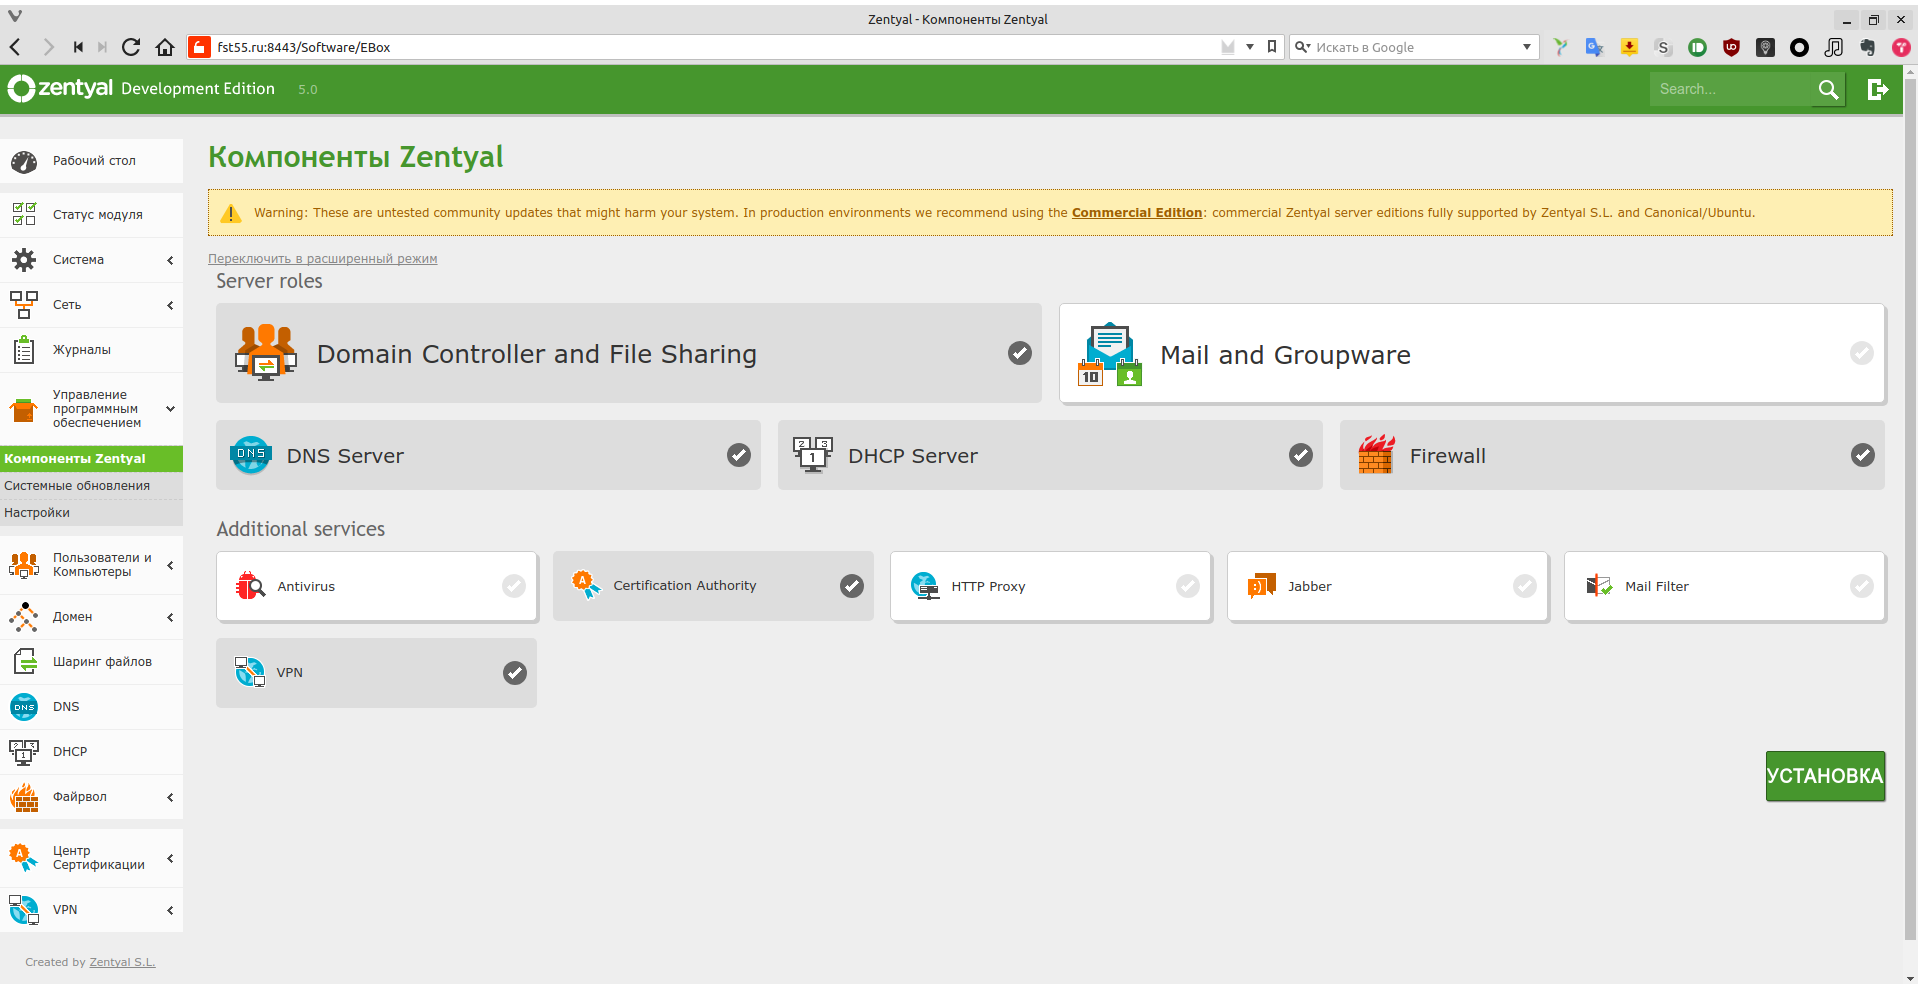Viewport: 1920px width, 984px height.
Task: Expand the Система menu arrow
Action: (170, 260)
